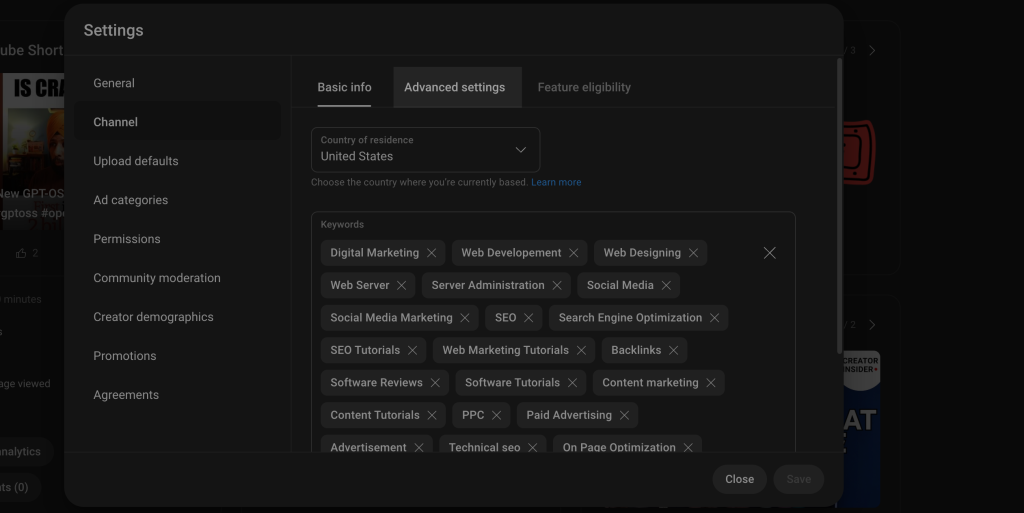Remove the Web Server keyword chip
The height and width of the screenshot is (513, 1024).
click(402, 285)
